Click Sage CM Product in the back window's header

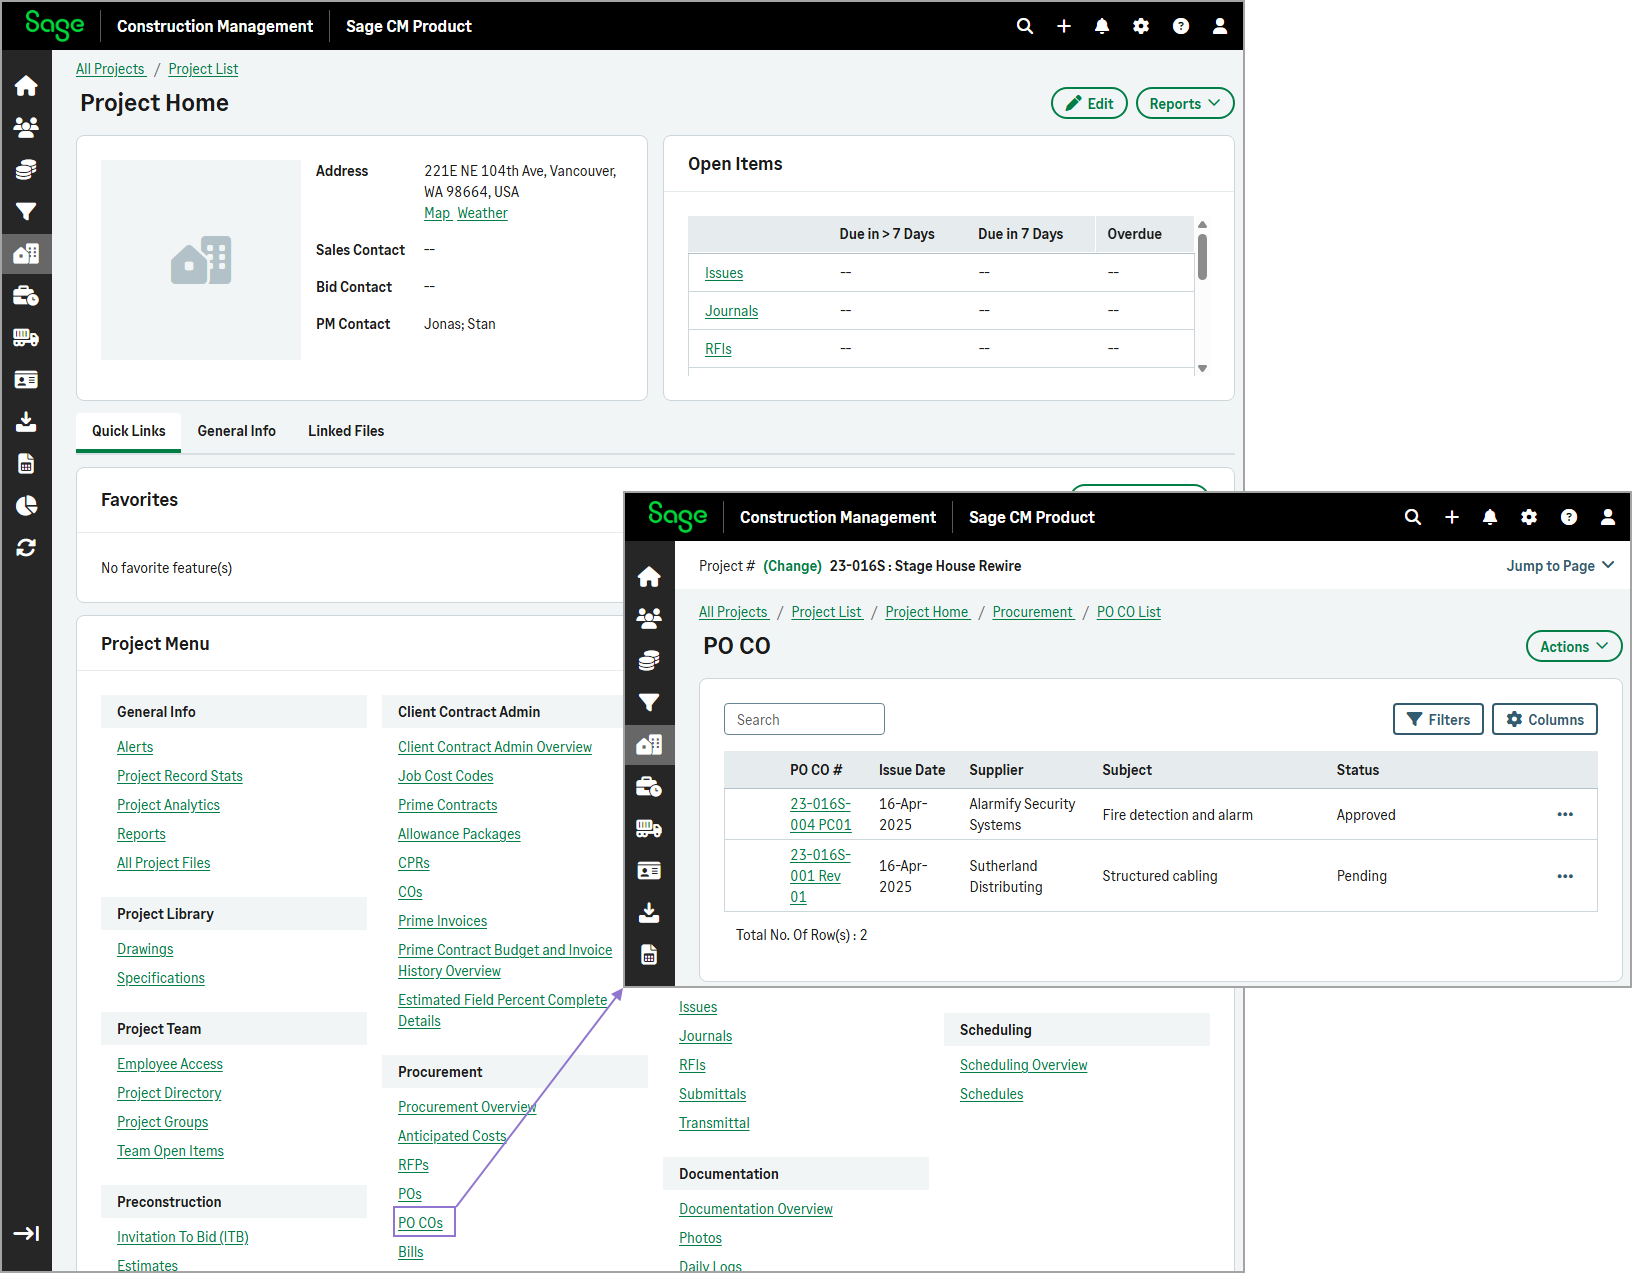tap(409, 26)
